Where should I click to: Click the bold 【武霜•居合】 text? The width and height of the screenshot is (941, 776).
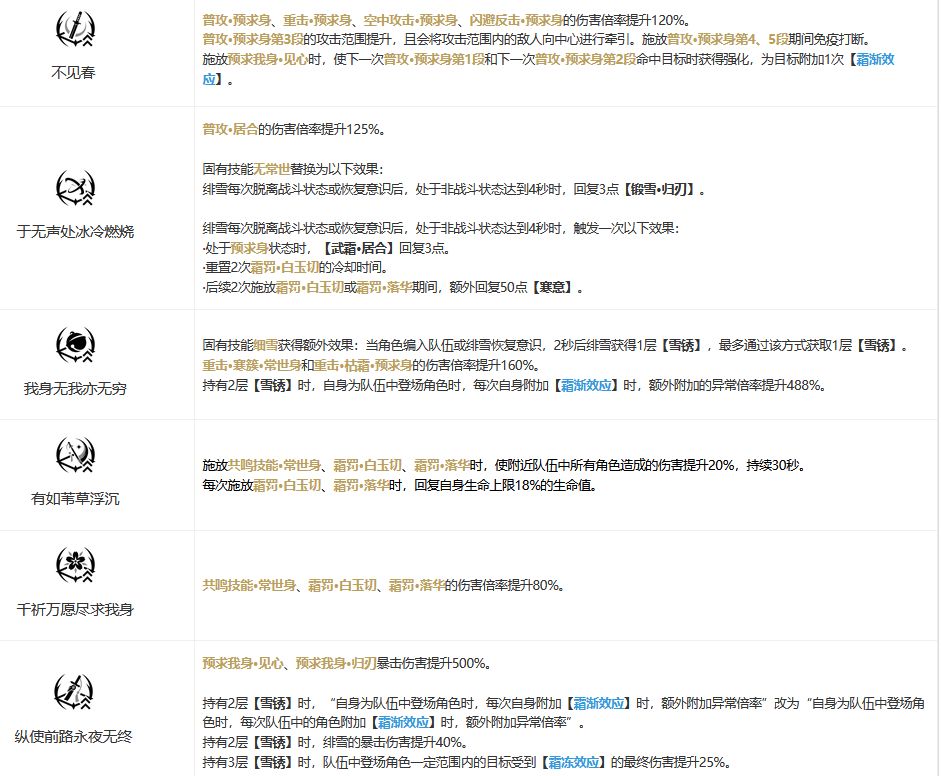click(358, 248)
